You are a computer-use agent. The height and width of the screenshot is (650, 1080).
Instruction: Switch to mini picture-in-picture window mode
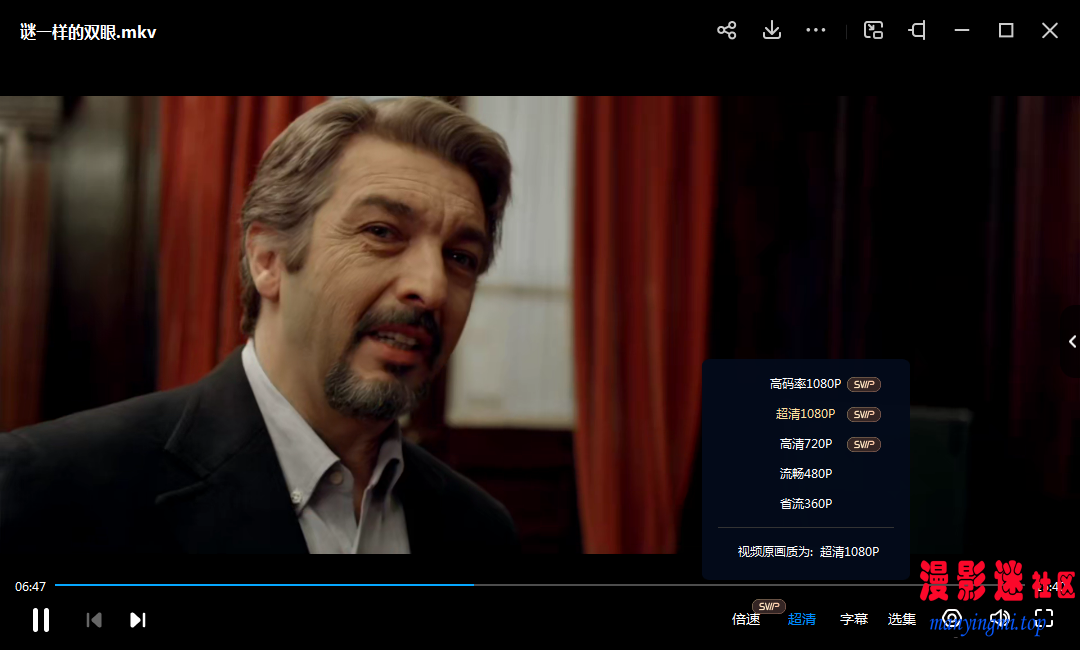click(x=873, y=30)
